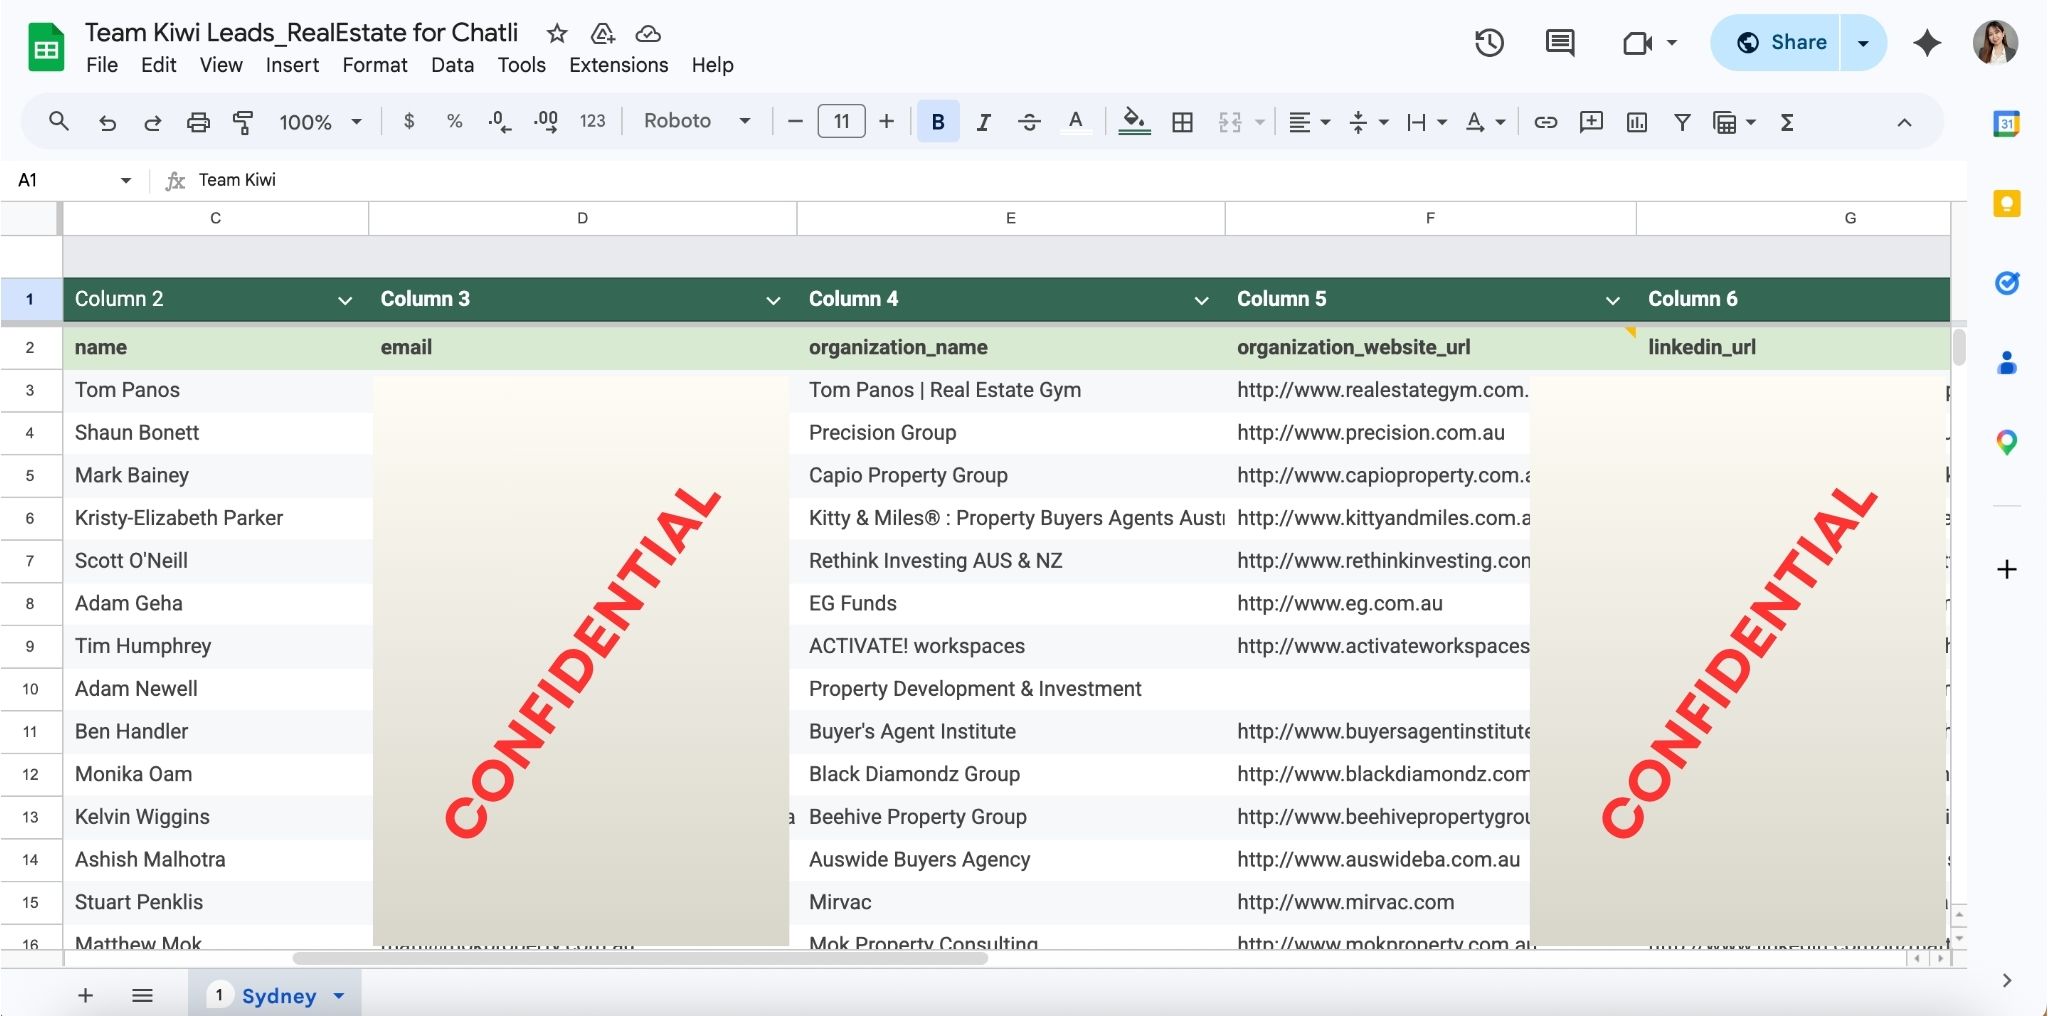Open Contacts side panel
2048x1016 pixels.
pyautogui.click(x=2006, y=362)
